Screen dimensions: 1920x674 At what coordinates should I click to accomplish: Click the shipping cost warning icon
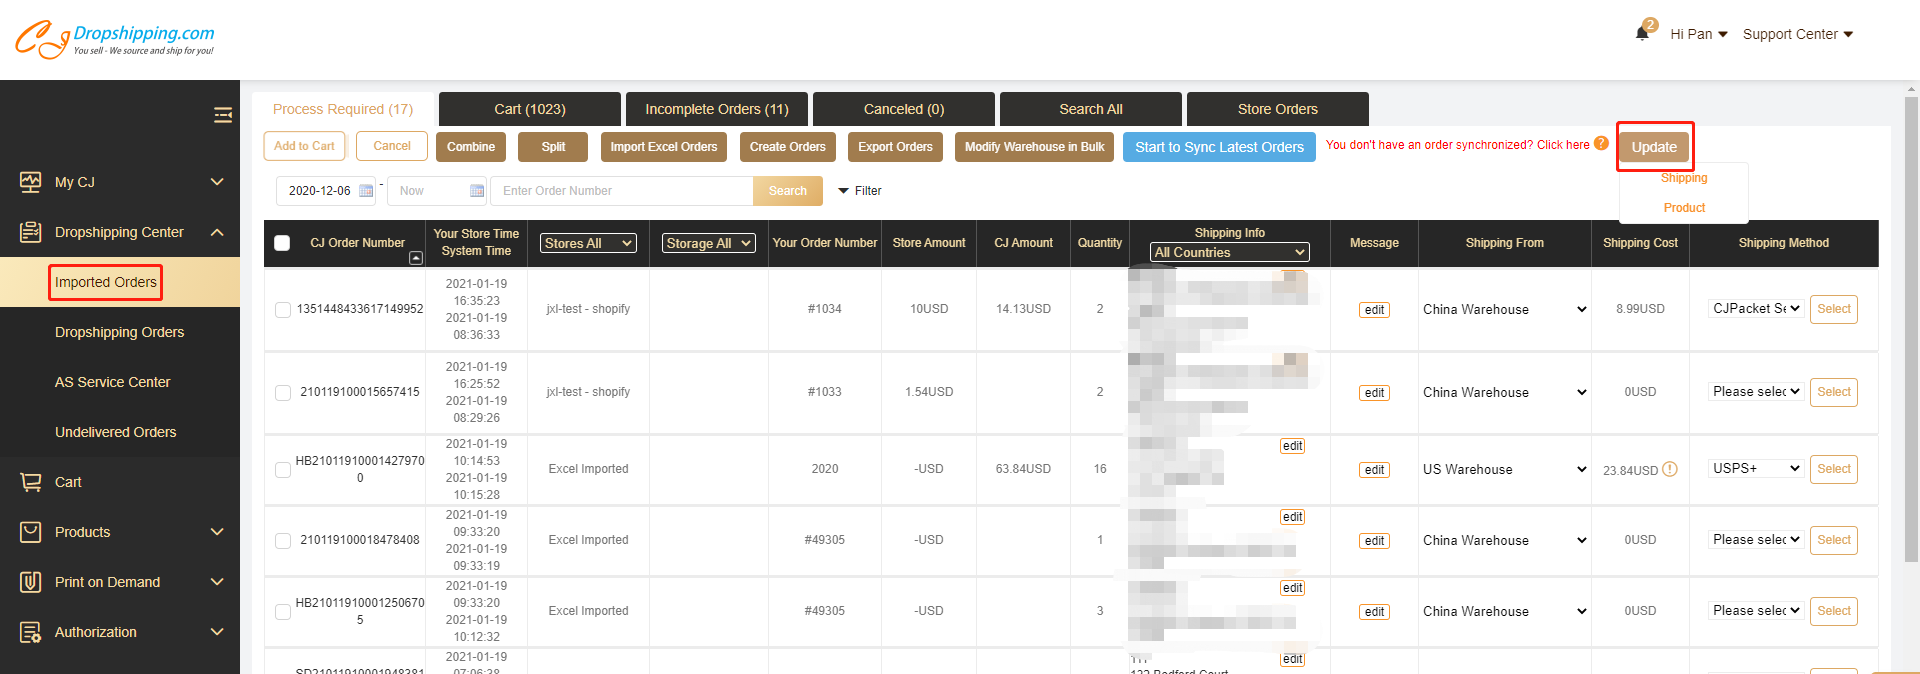(x=1670, y=469)
